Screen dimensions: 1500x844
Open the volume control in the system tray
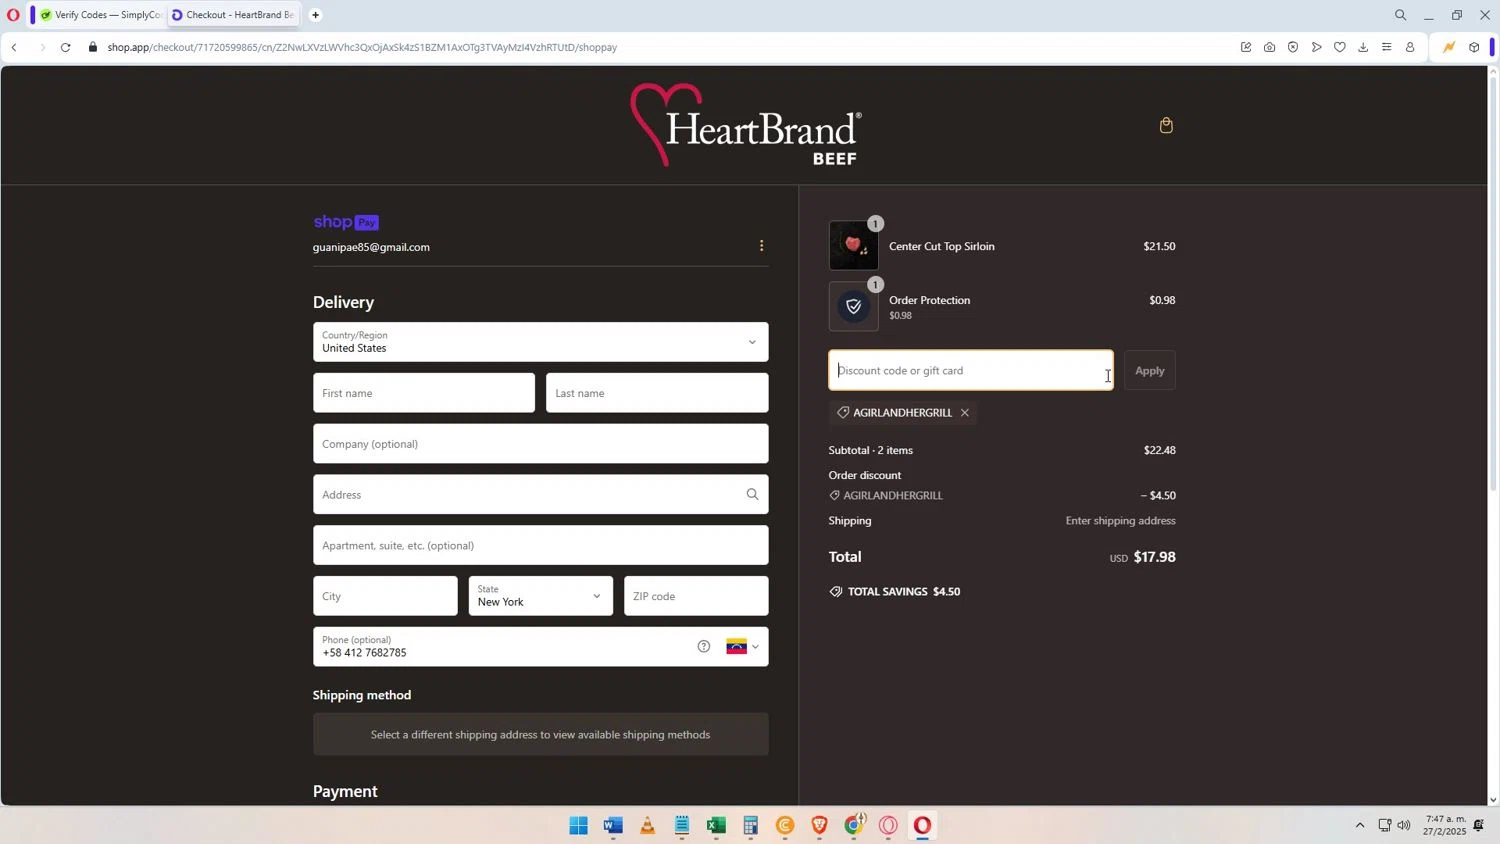click(1404, 825)
